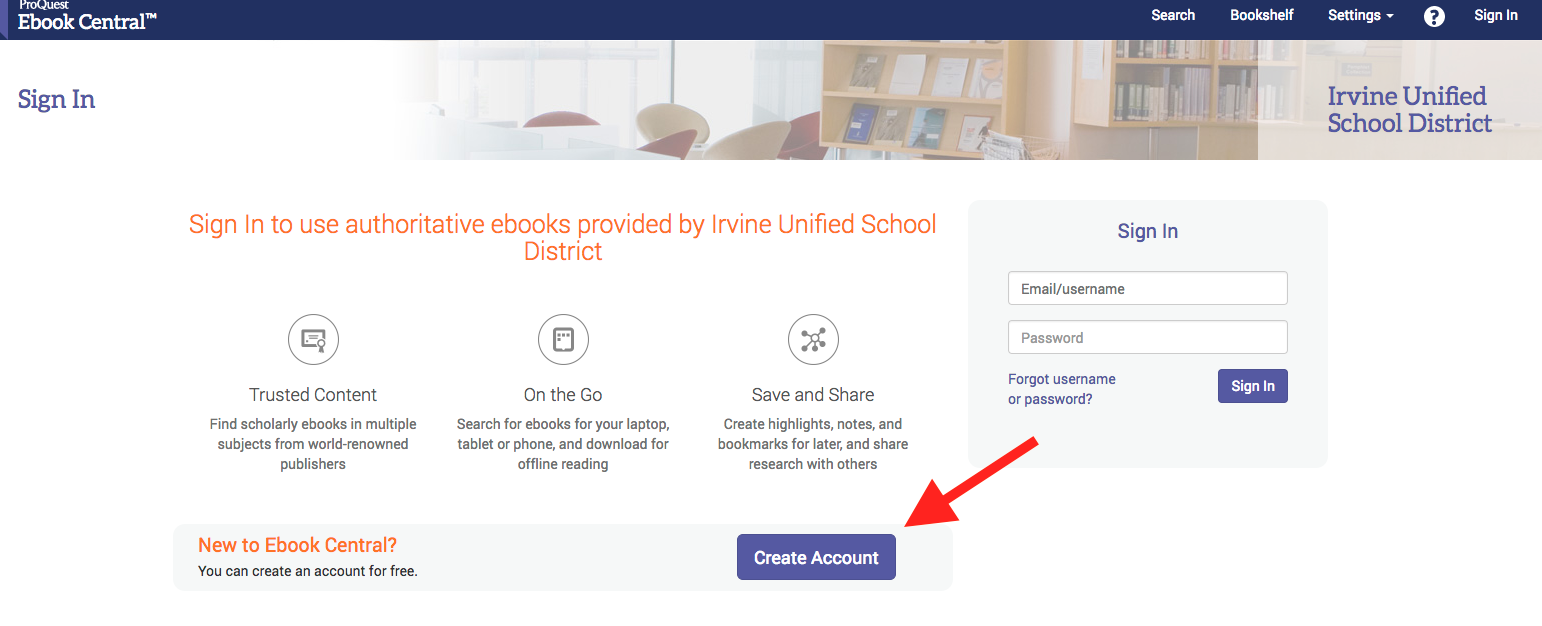Click the Create Account button
1542x626 pixels.
(x=816, y=557)
